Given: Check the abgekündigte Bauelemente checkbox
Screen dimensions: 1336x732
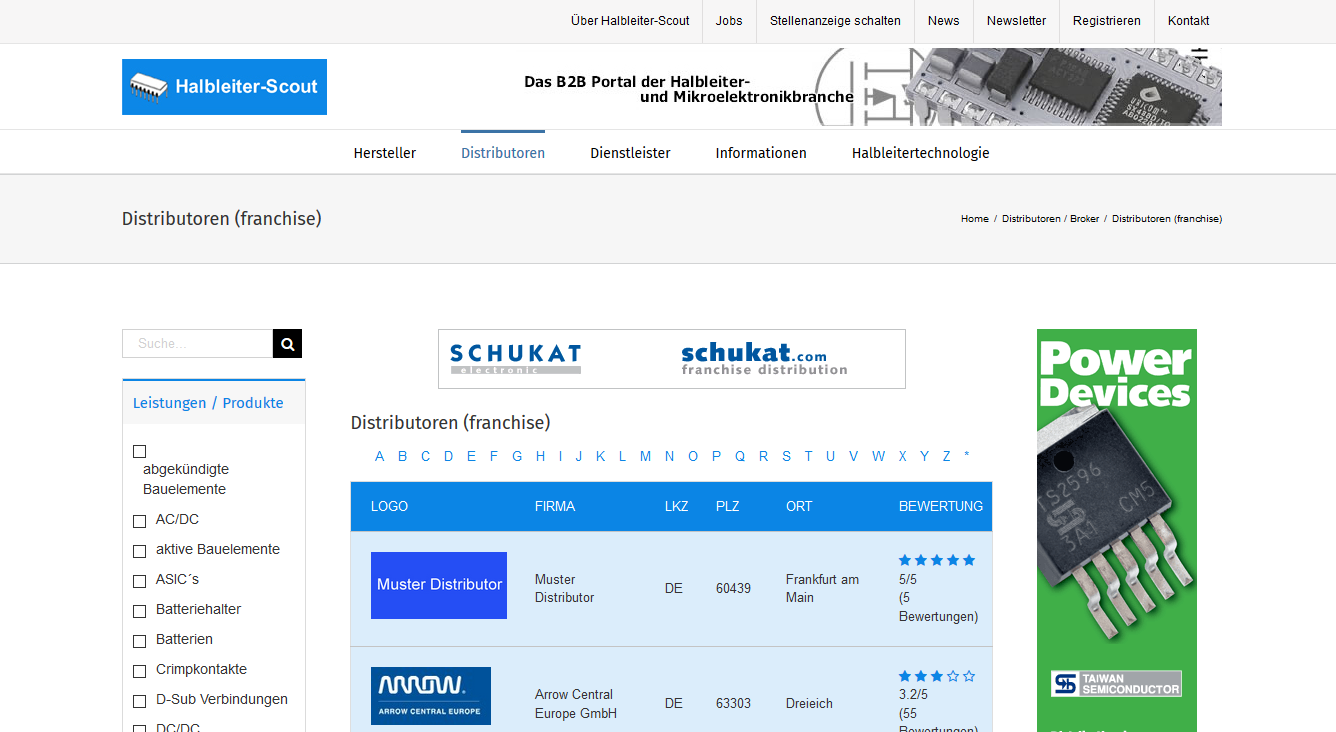Looking at the screenshot, I should 139,452.
